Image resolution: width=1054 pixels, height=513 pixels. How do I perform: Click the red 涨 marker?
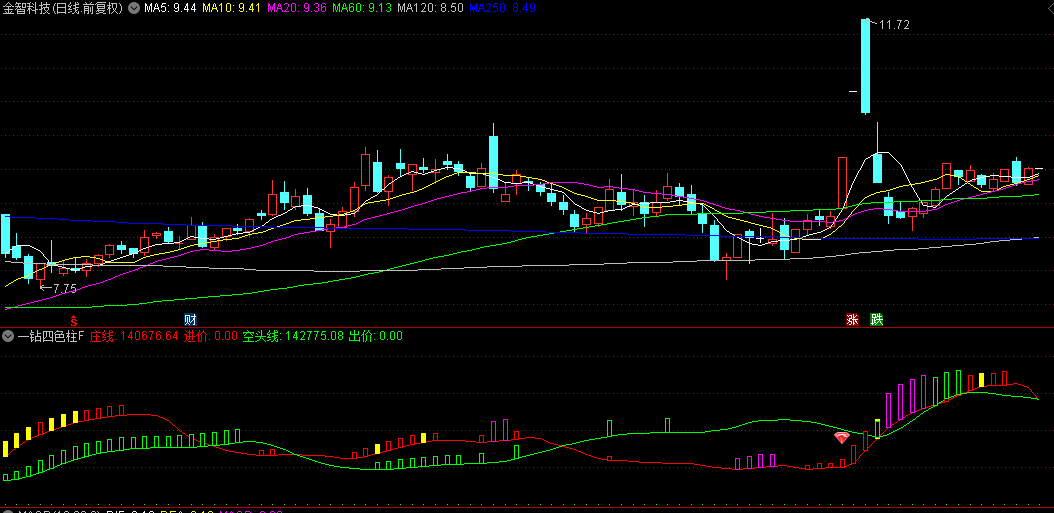click(x=852, y=319)
